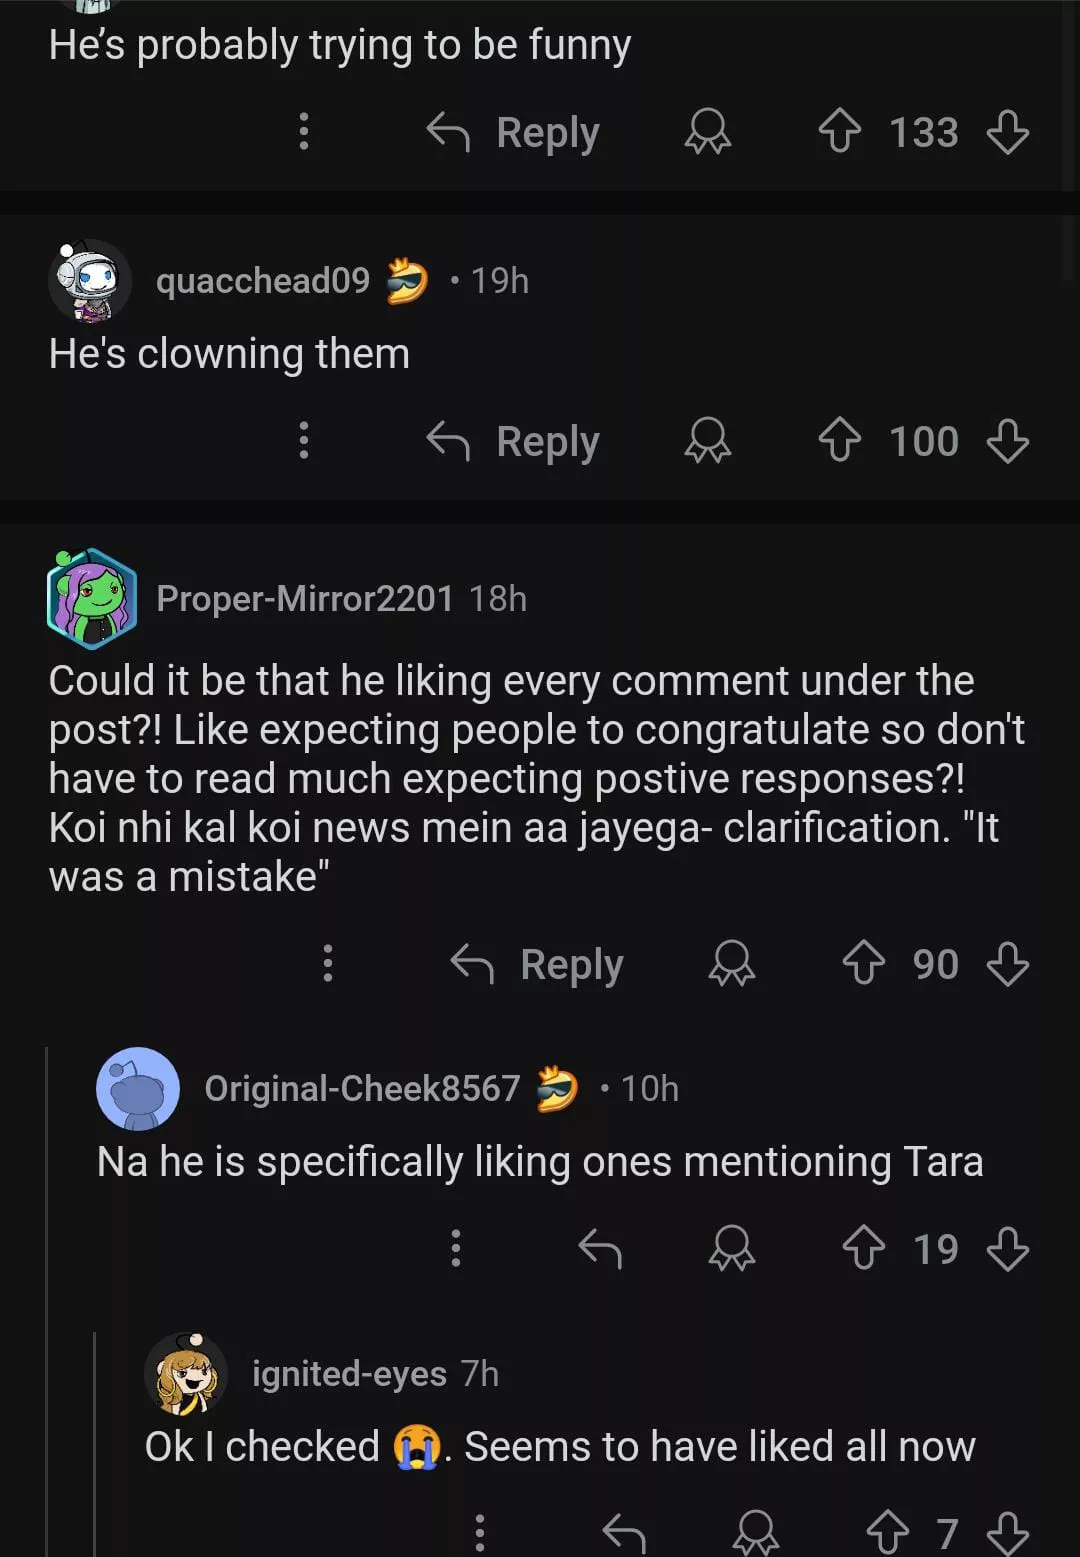Upvote quacchead09's 'He's clowning them' comment
The image size is (1080, 1557).
pos(839,441)
